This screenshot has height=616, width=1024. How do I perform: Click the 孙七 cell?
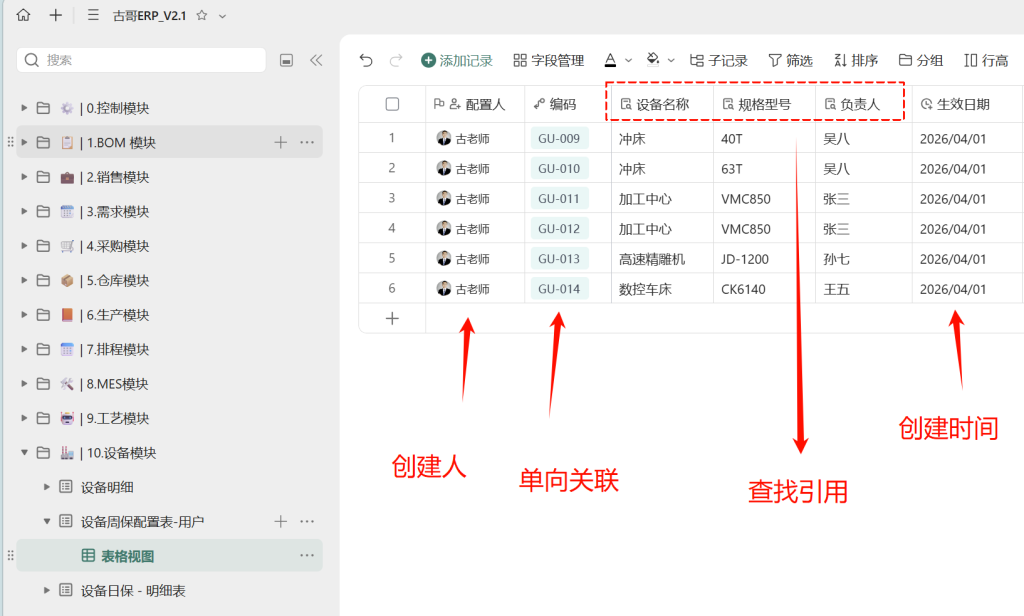[x=863, y=259]
